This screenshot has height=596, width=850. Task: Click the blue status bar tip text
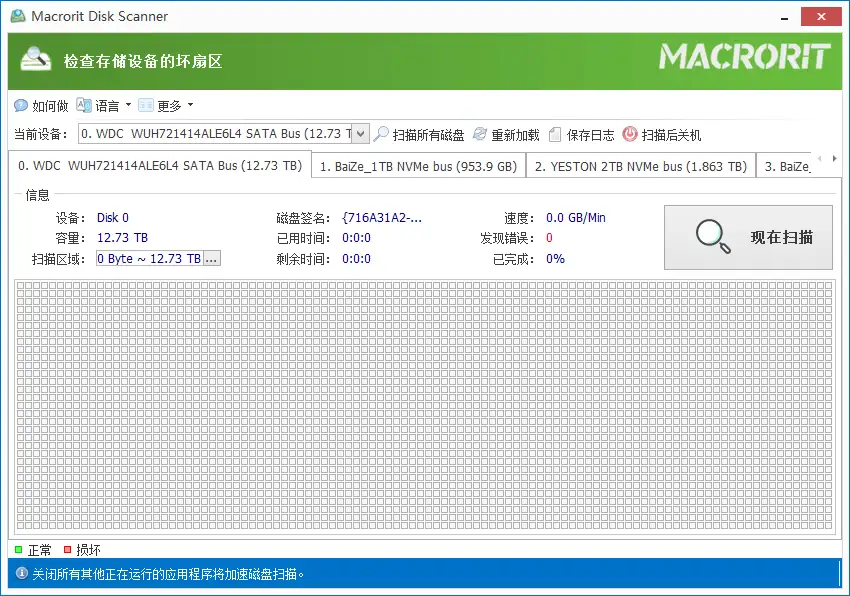168,574
